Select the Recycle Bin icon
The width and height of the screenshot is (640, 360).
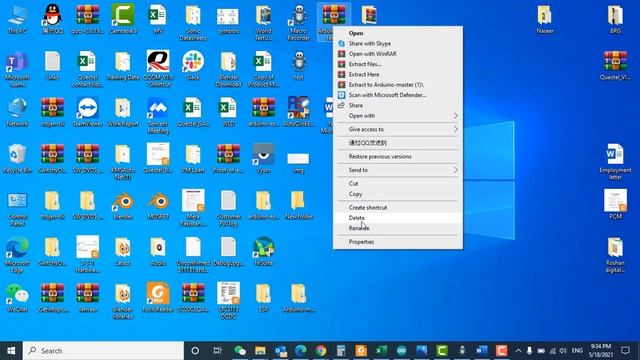point(17,159)
